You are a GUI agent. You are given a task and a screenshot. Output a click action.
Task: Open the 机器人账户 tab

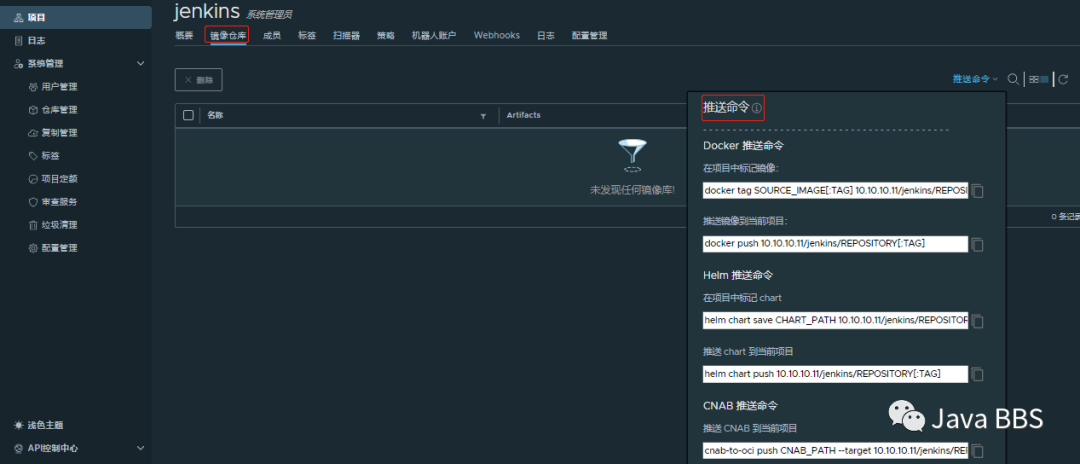click(x=434, y=36)
